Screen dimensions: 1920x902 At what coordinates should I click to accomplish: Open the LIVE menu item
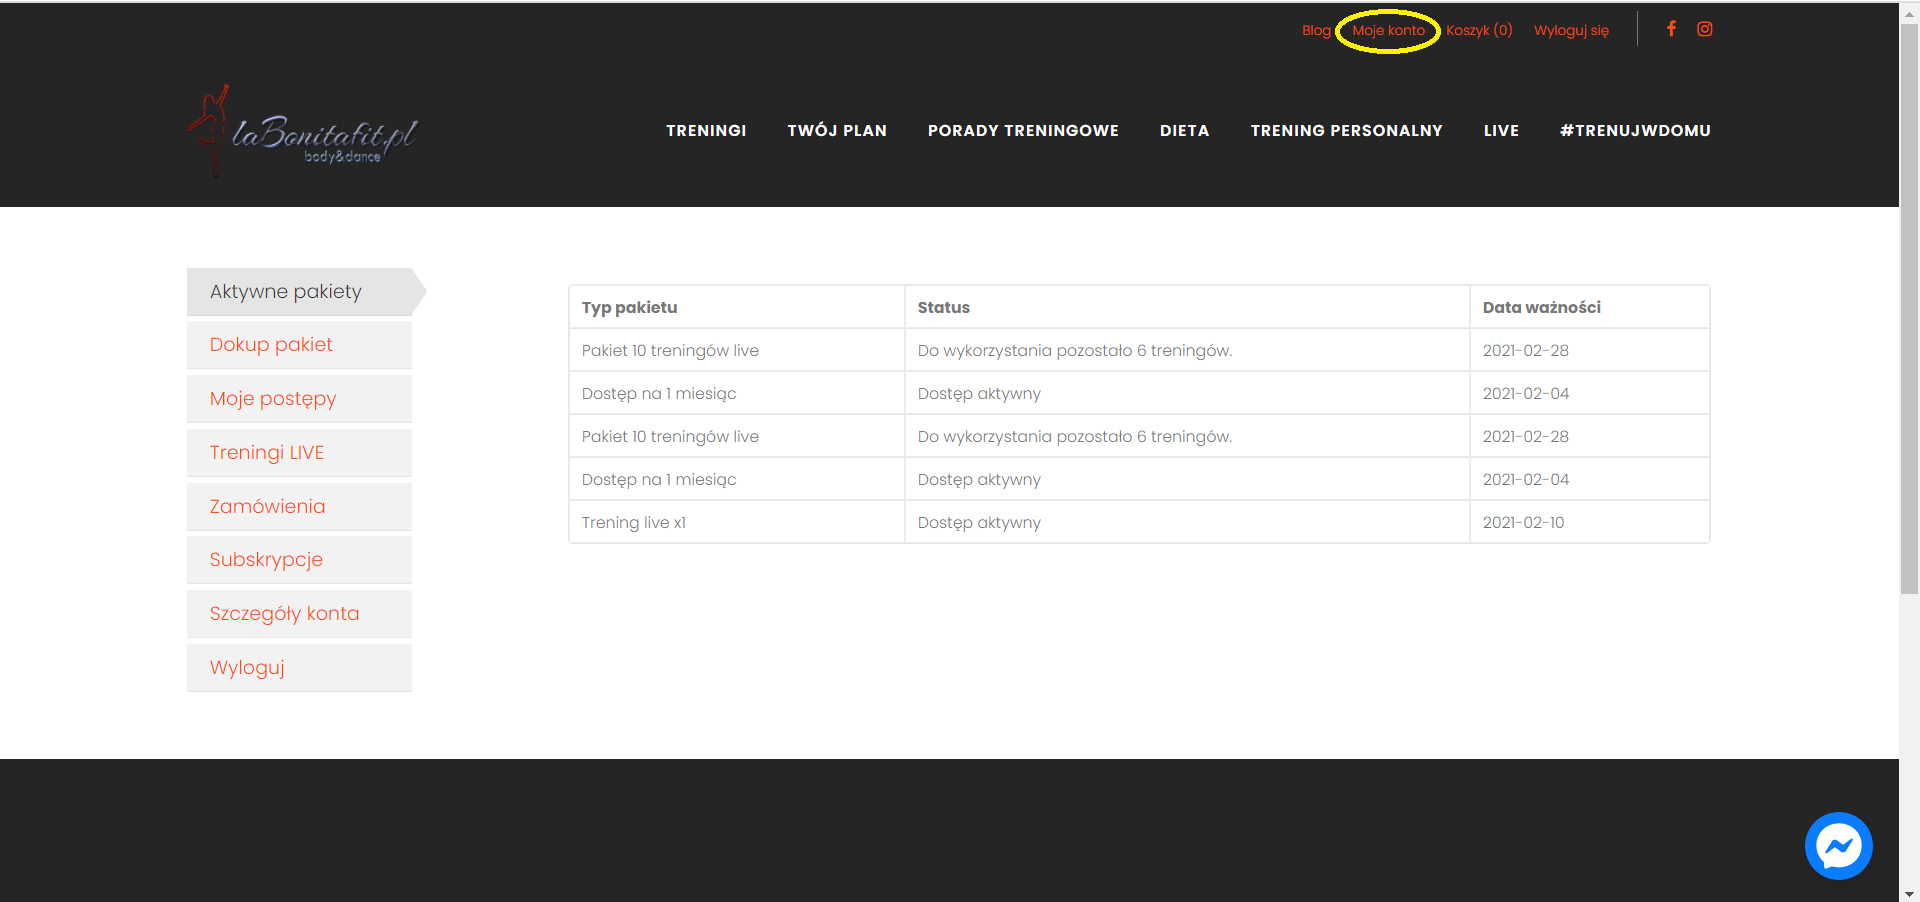point(1501,131)
